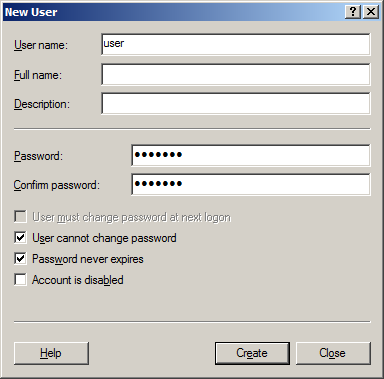Click the question mark help icon in title bar
Image resolution: width=384 pixels, height=379 pixels.
(x=352, y=12)
